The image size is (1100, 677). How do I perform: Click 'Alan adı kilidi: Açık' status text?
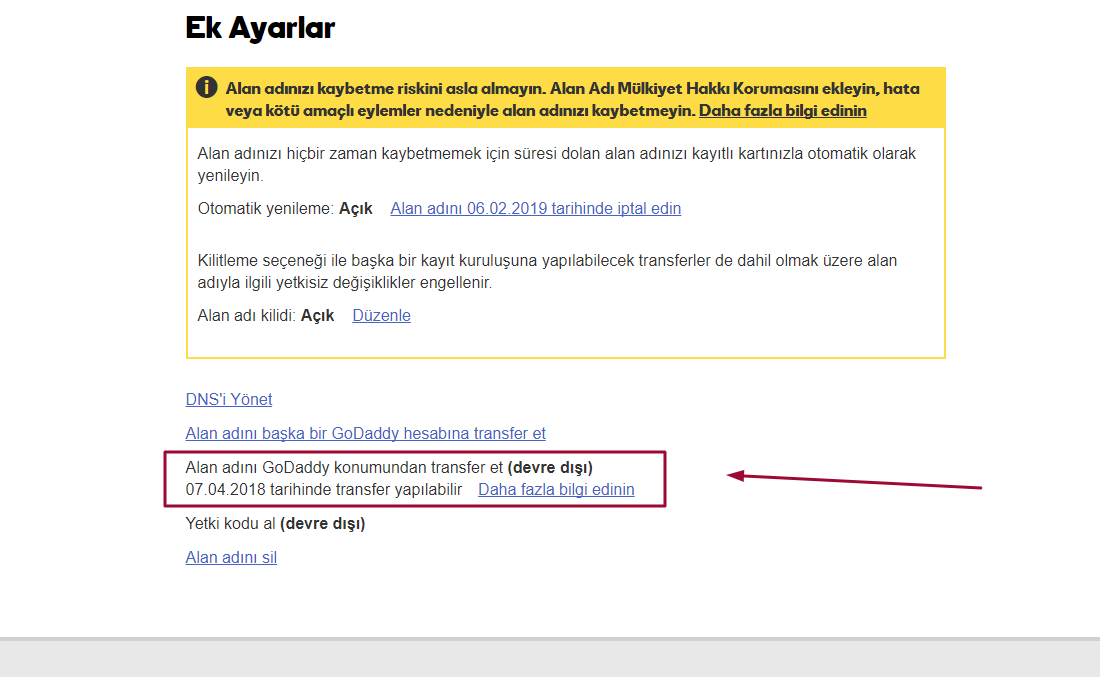(x=266, y=316)
